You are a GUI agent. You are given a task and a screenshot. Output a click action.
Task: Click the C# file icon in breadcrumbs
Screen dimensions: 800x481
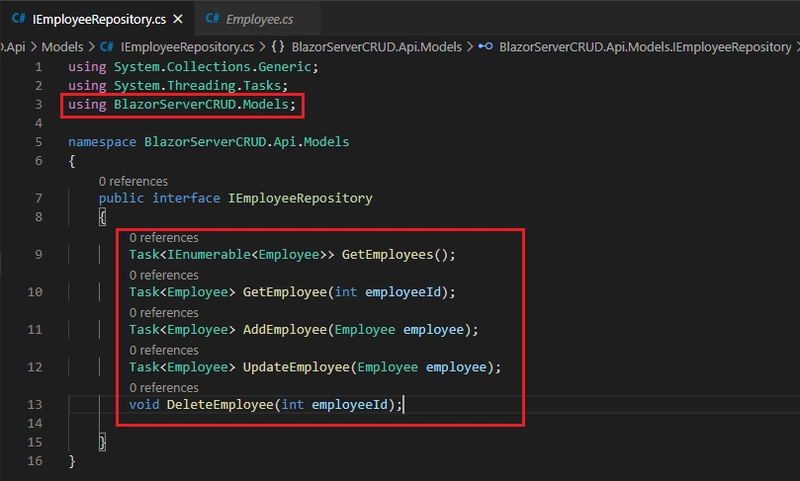[105, 46]
